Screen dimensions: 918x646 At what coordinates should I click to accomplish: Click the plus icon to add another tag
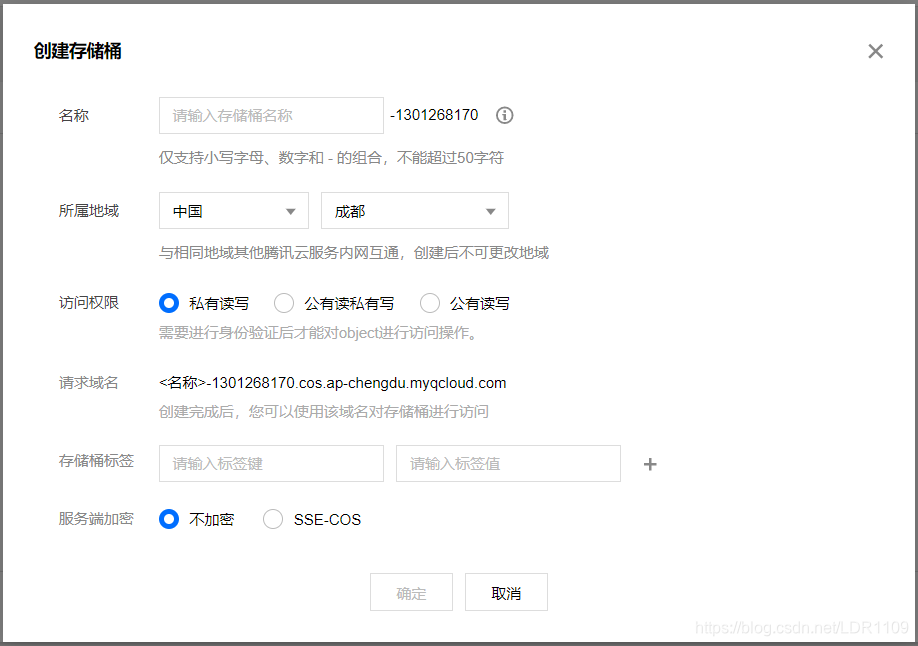pyautogui.click(x=650, y=463)
